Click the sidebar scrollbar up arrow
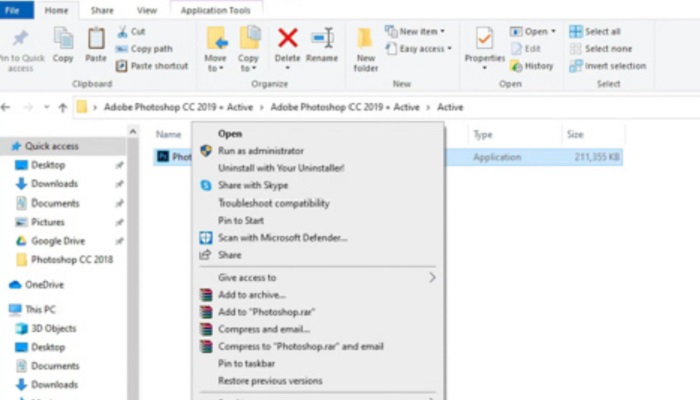The height and width of the screenshot is (400, 700). point(133,132)
